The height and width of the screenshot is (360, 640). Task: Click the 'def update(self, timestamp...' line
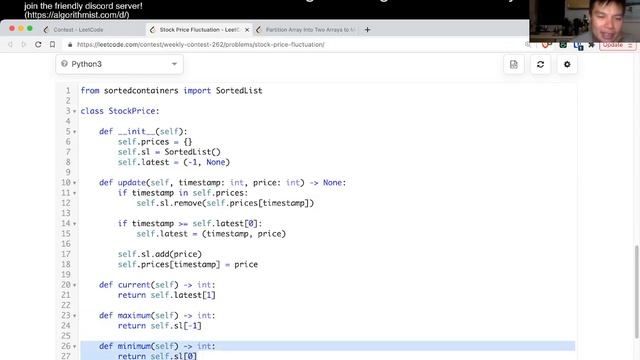222,182
